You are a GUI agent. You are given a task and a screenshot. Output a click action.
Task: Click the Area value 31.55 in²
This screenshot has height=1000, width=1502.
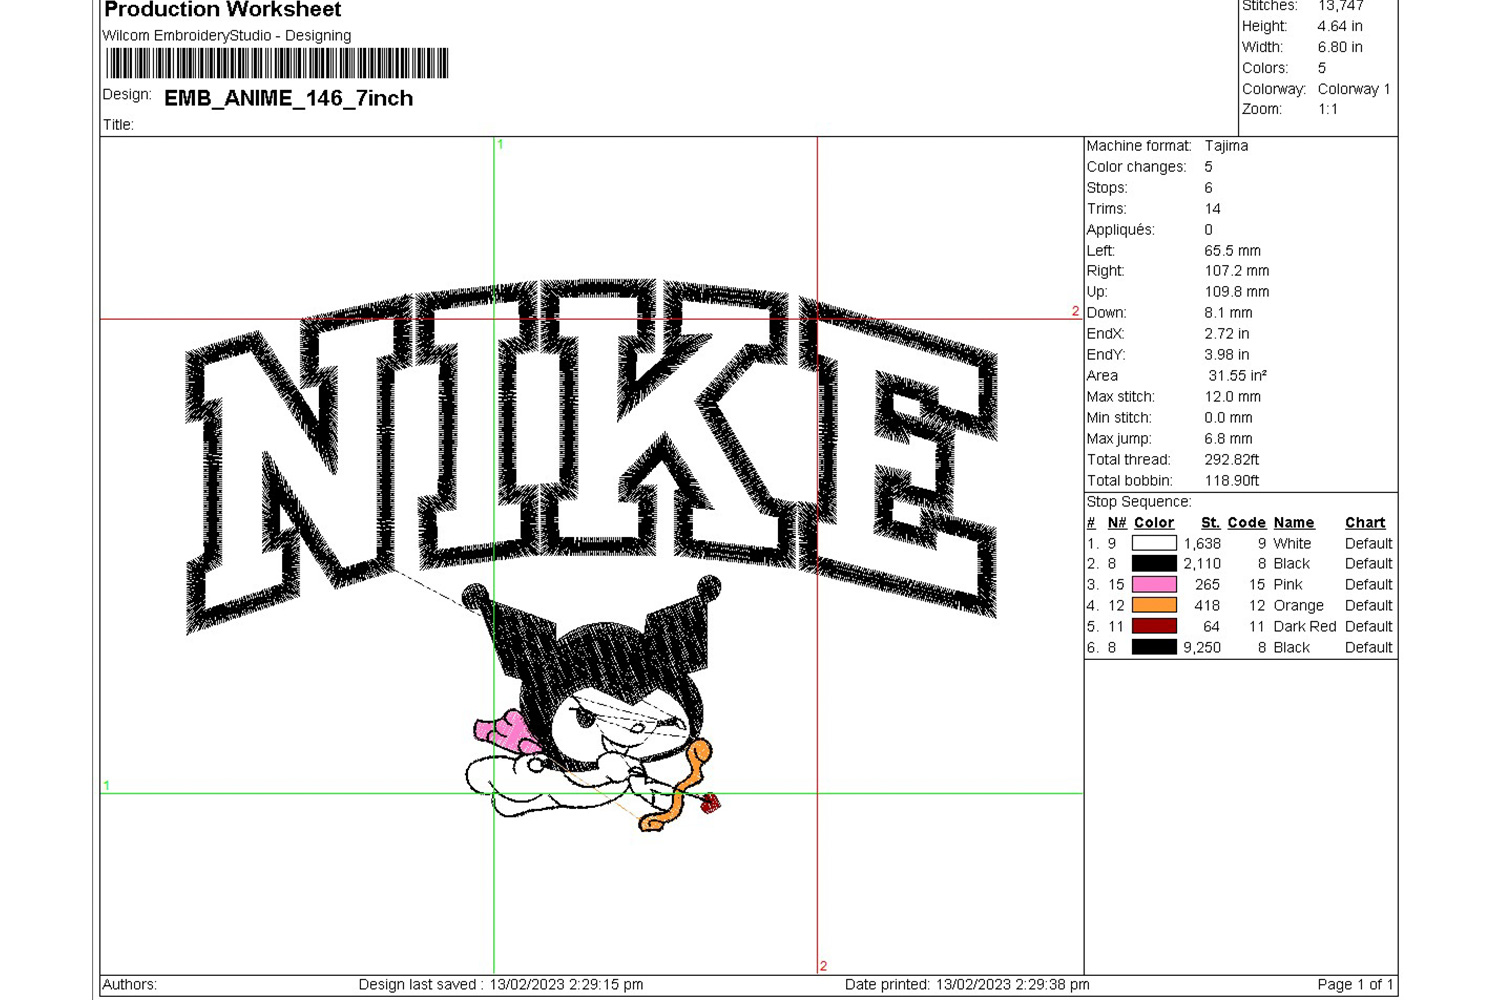[x=1238, y=376]
